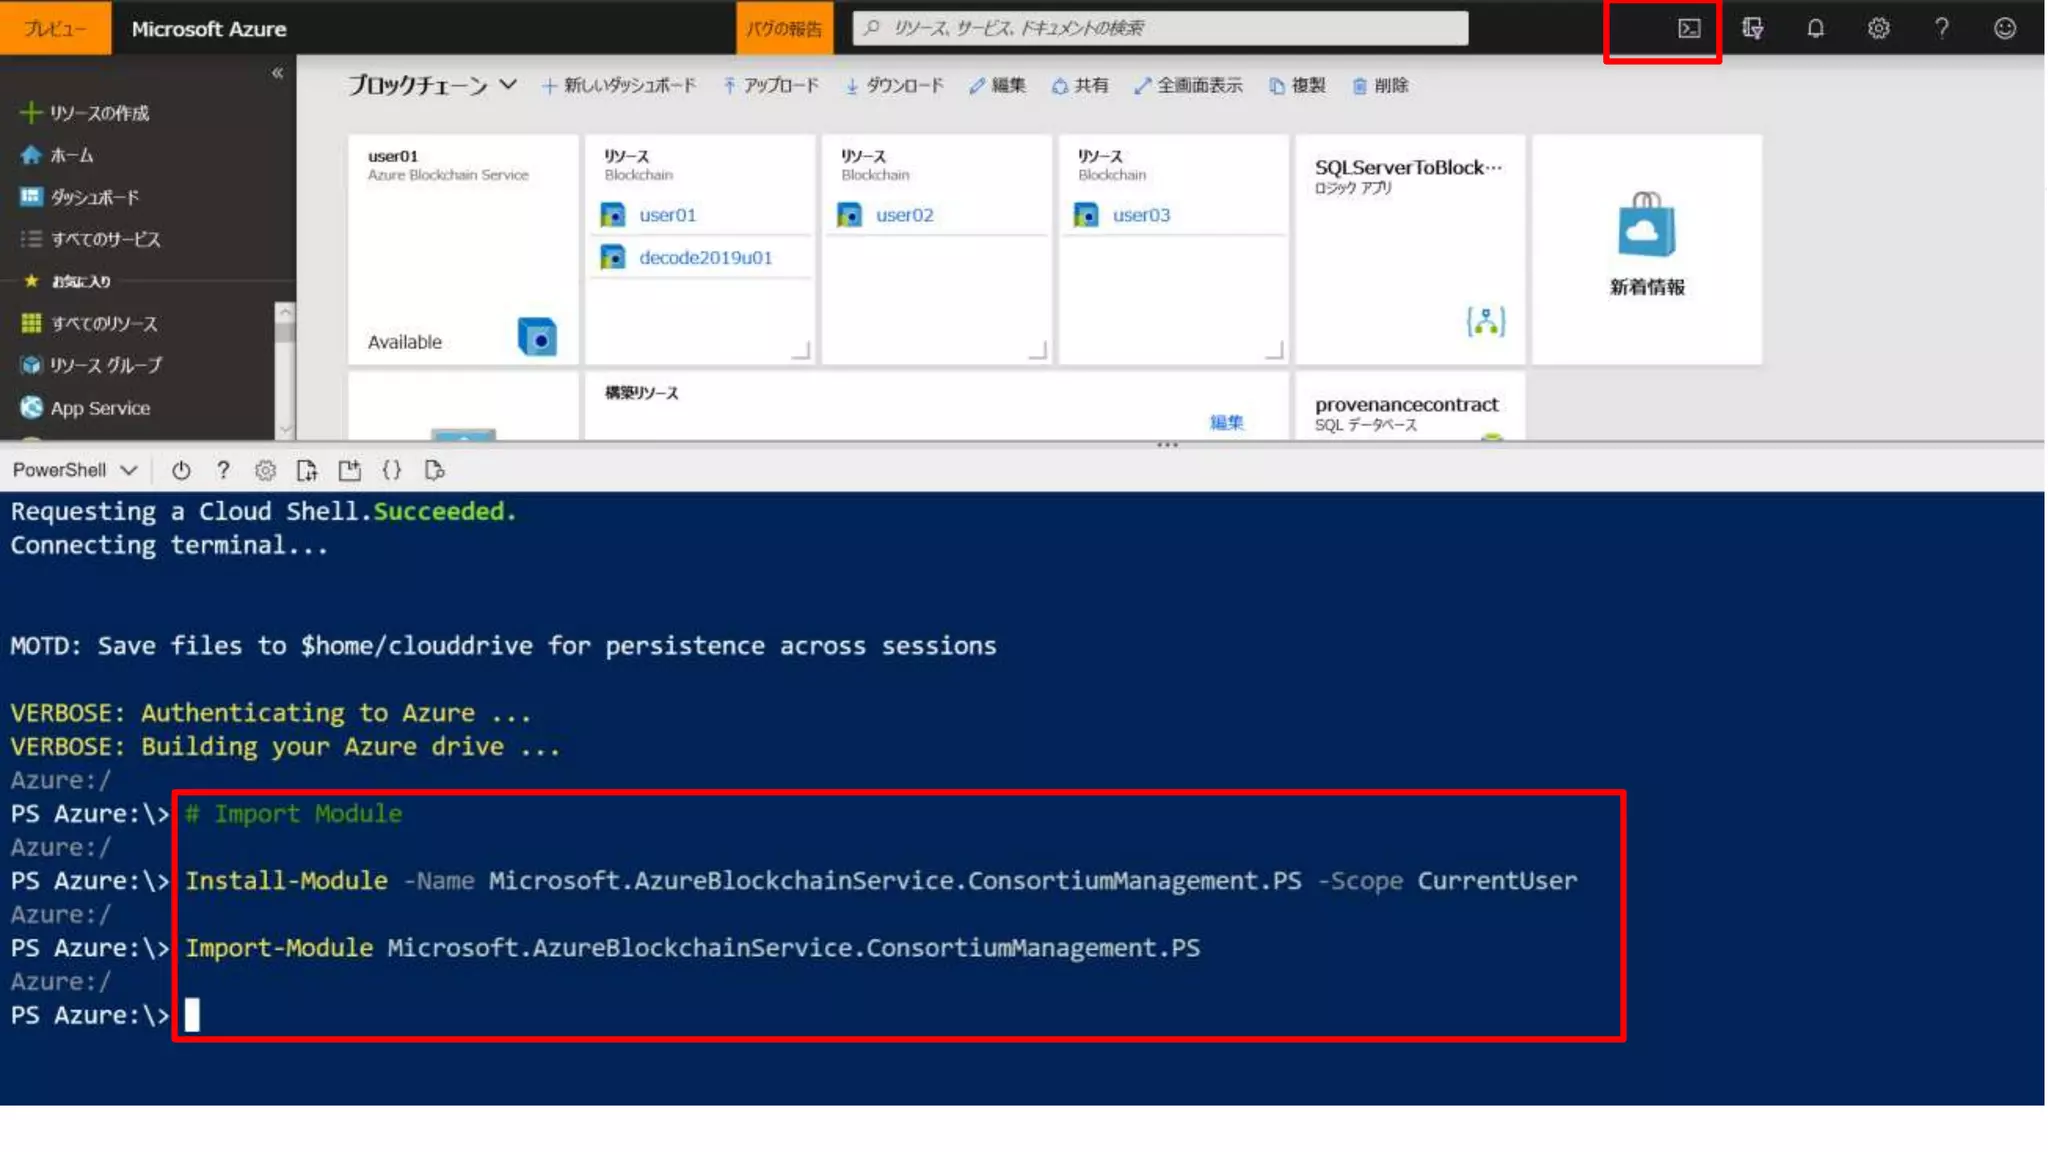Viewport: 2048px width, 1152px height.
Task: Click the decode2019u01 resource link
Action: (705, 258)
